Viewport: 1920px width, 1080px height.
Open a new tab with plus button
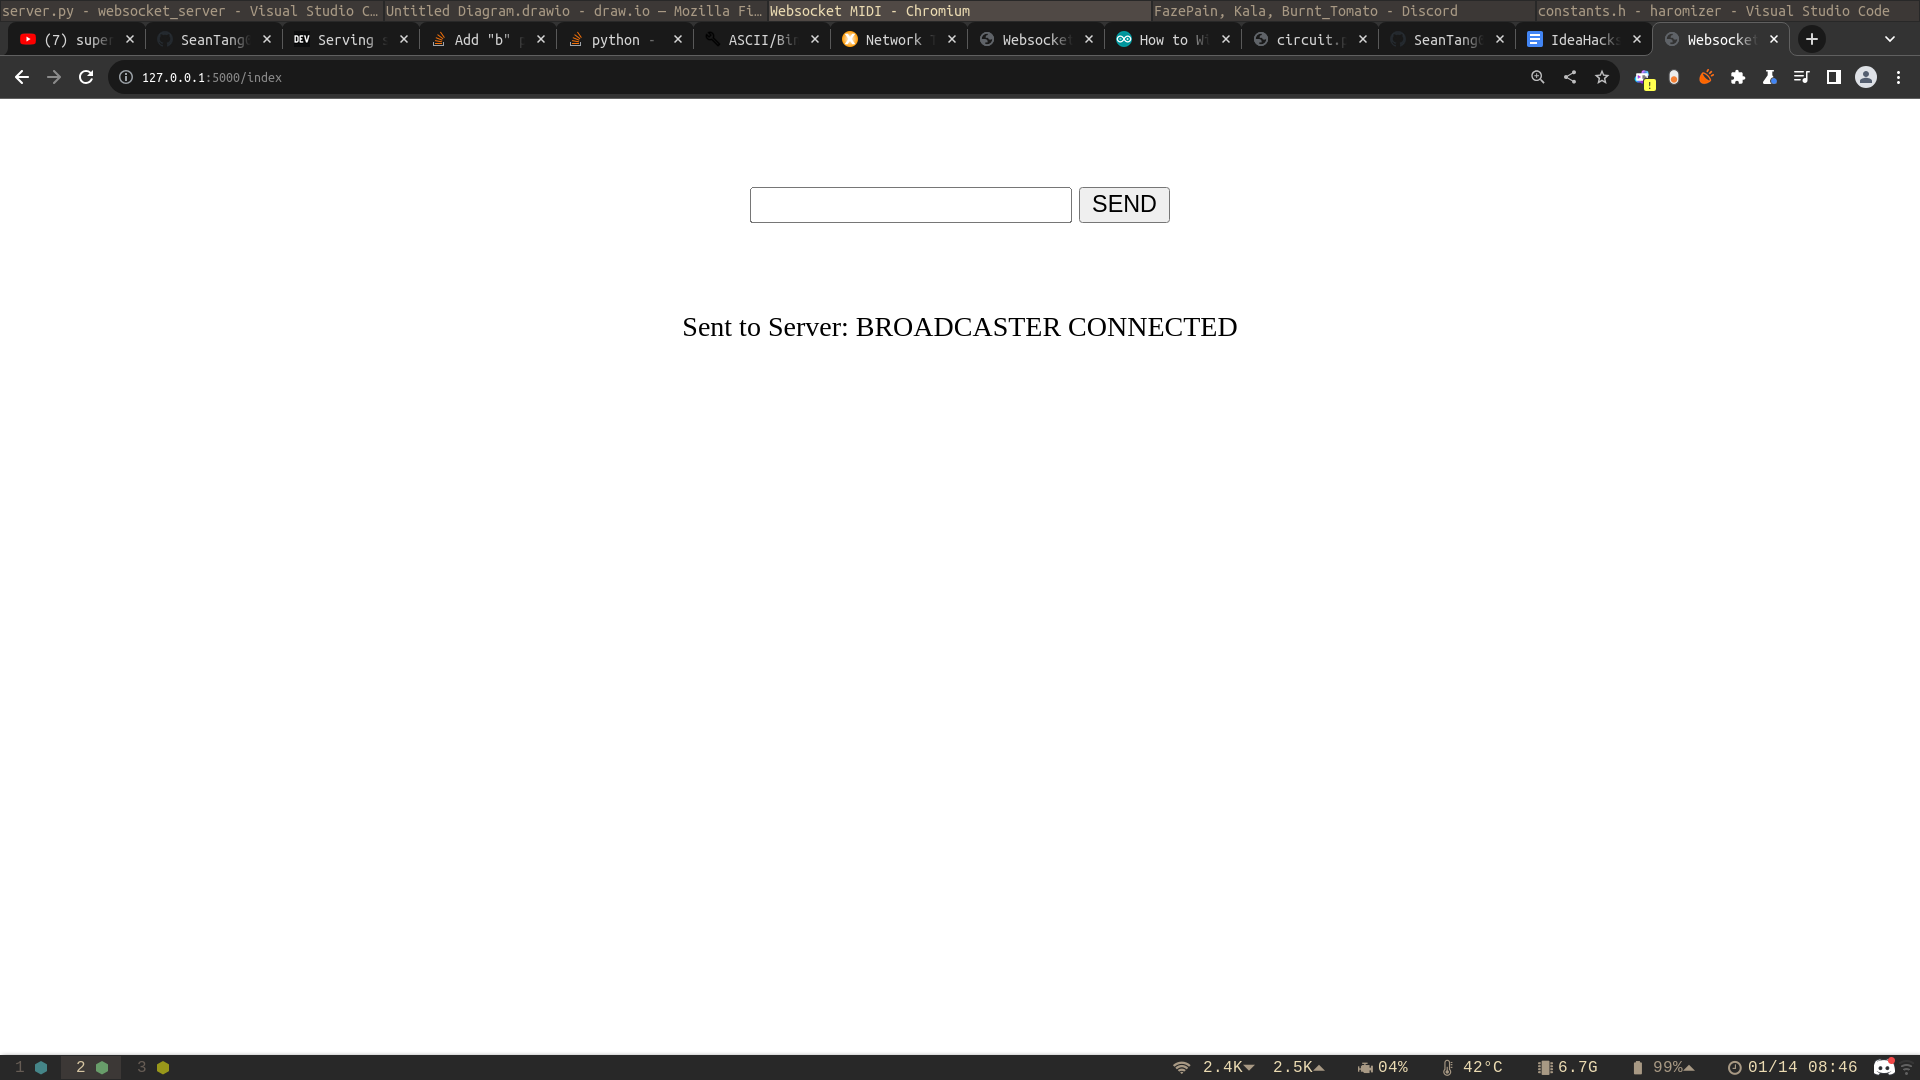pos(1812,39)
